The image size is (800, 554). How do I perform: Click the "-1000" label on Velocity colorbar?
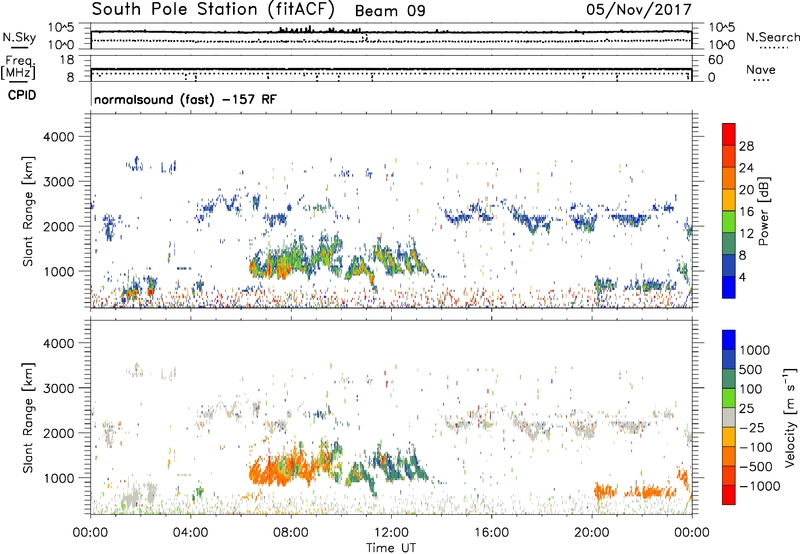point(760,486)
